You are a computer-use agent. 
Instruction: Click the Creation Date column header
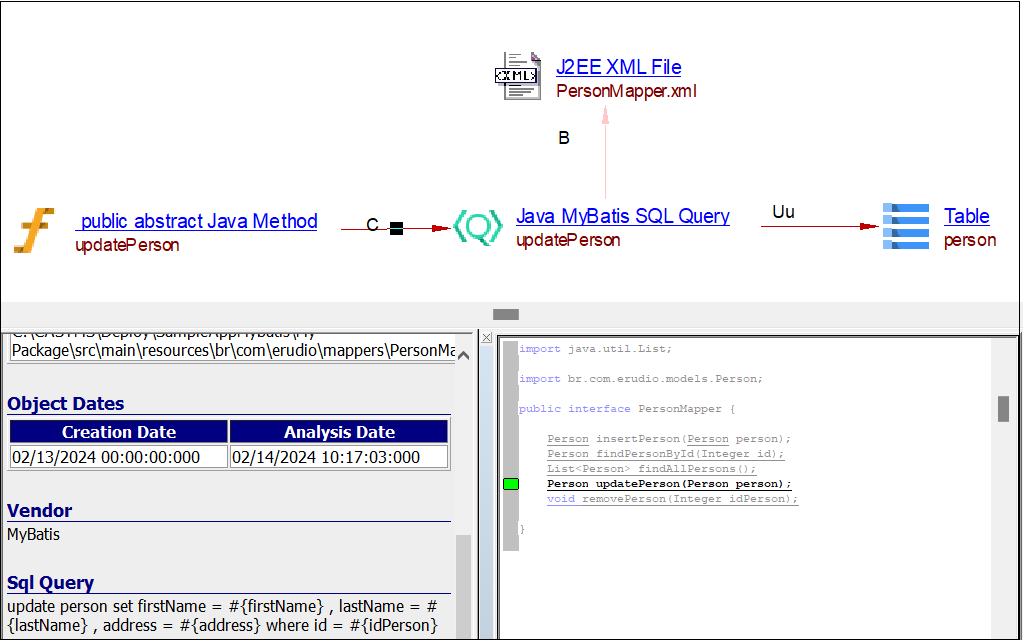(x=119, y=432)
